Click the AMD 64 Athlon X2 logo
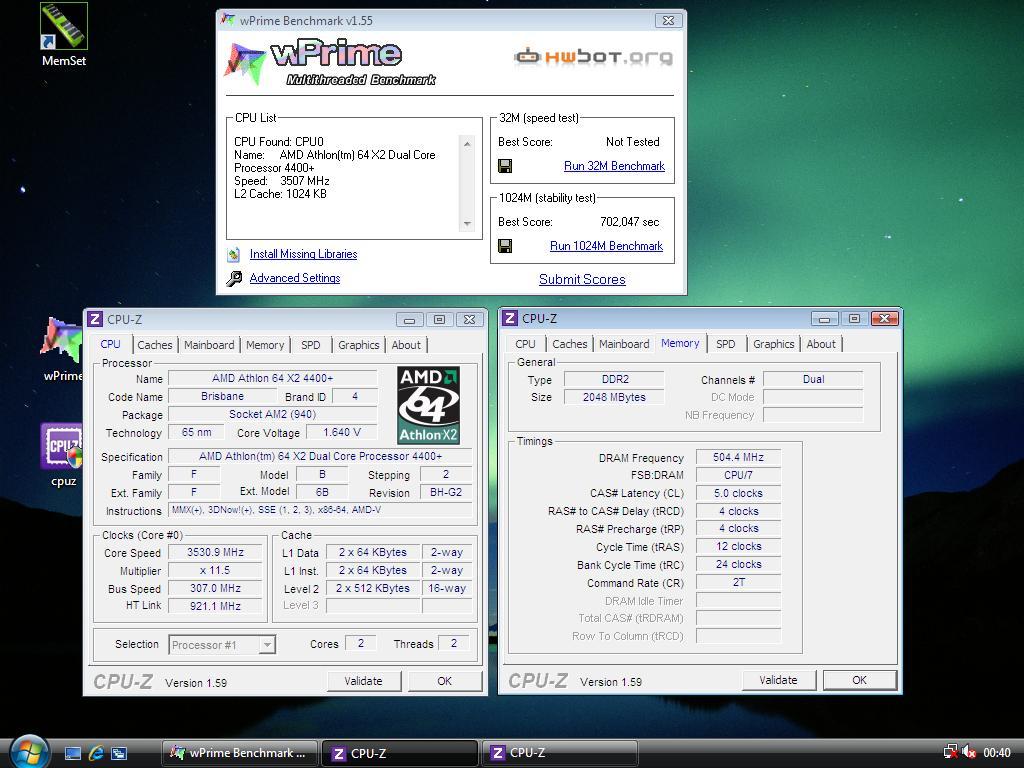 click(x=428, y=405)
